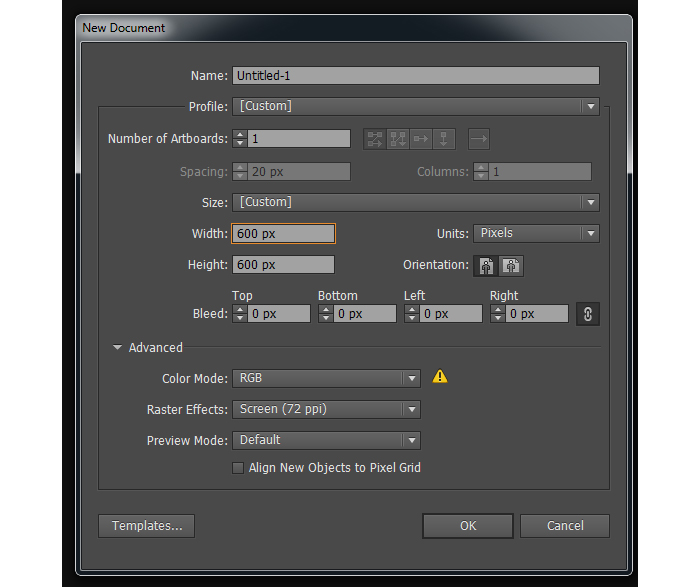Open the Units dropdown showing Pixels
The height and width of the screenshot is (587, 700).
535,233
